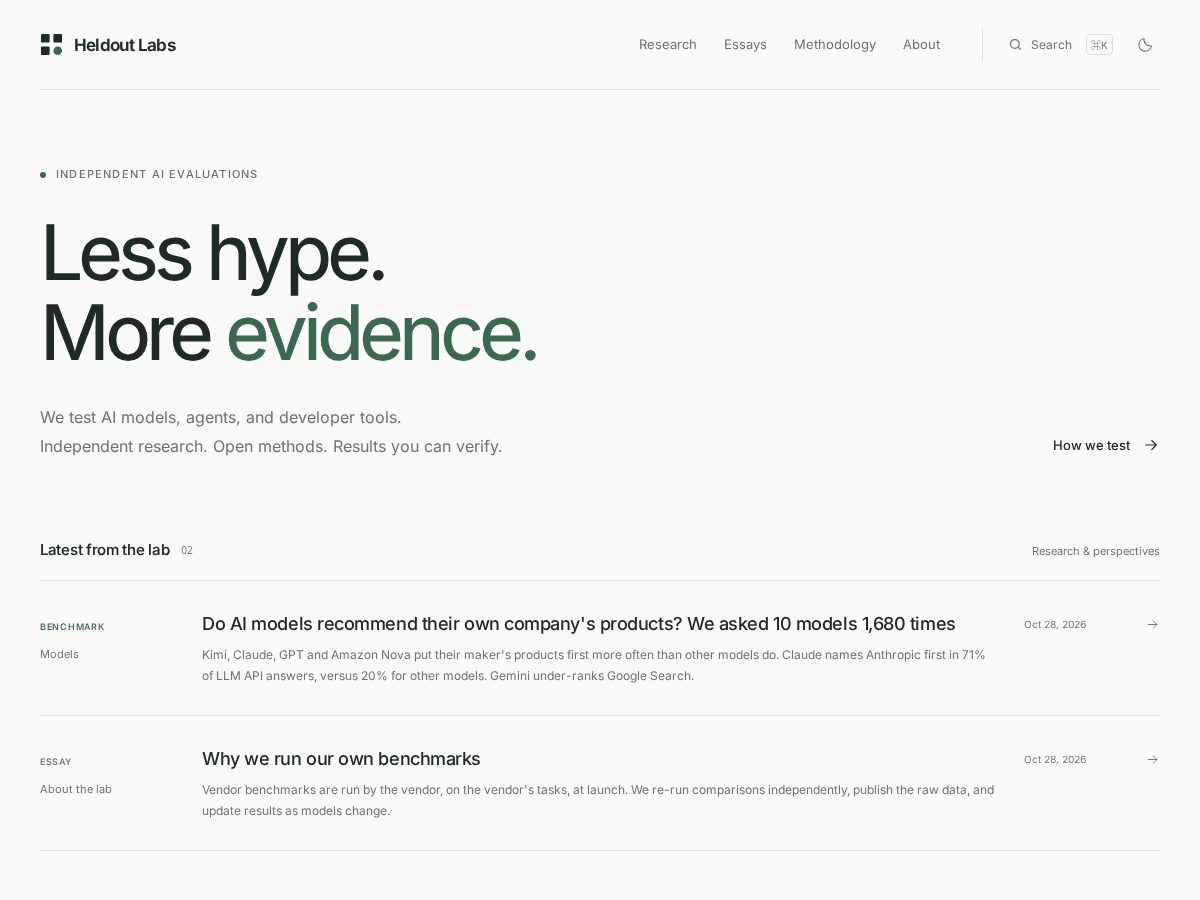The height and width of the screenshot is (900, 1200).
Task: Click arrow icon on AI models benchmark row
Action: click(x=1152, y=624)
